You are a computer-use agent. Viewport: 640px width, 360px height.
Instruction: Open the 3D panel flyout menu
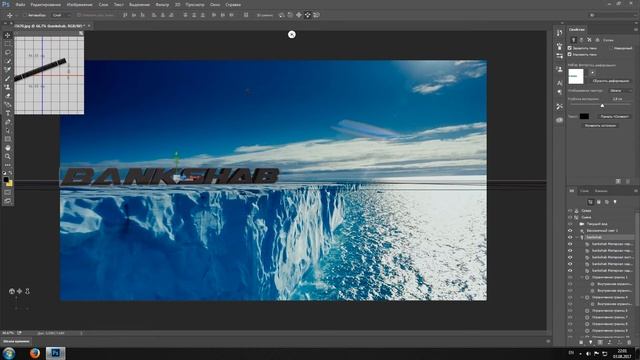636,191
